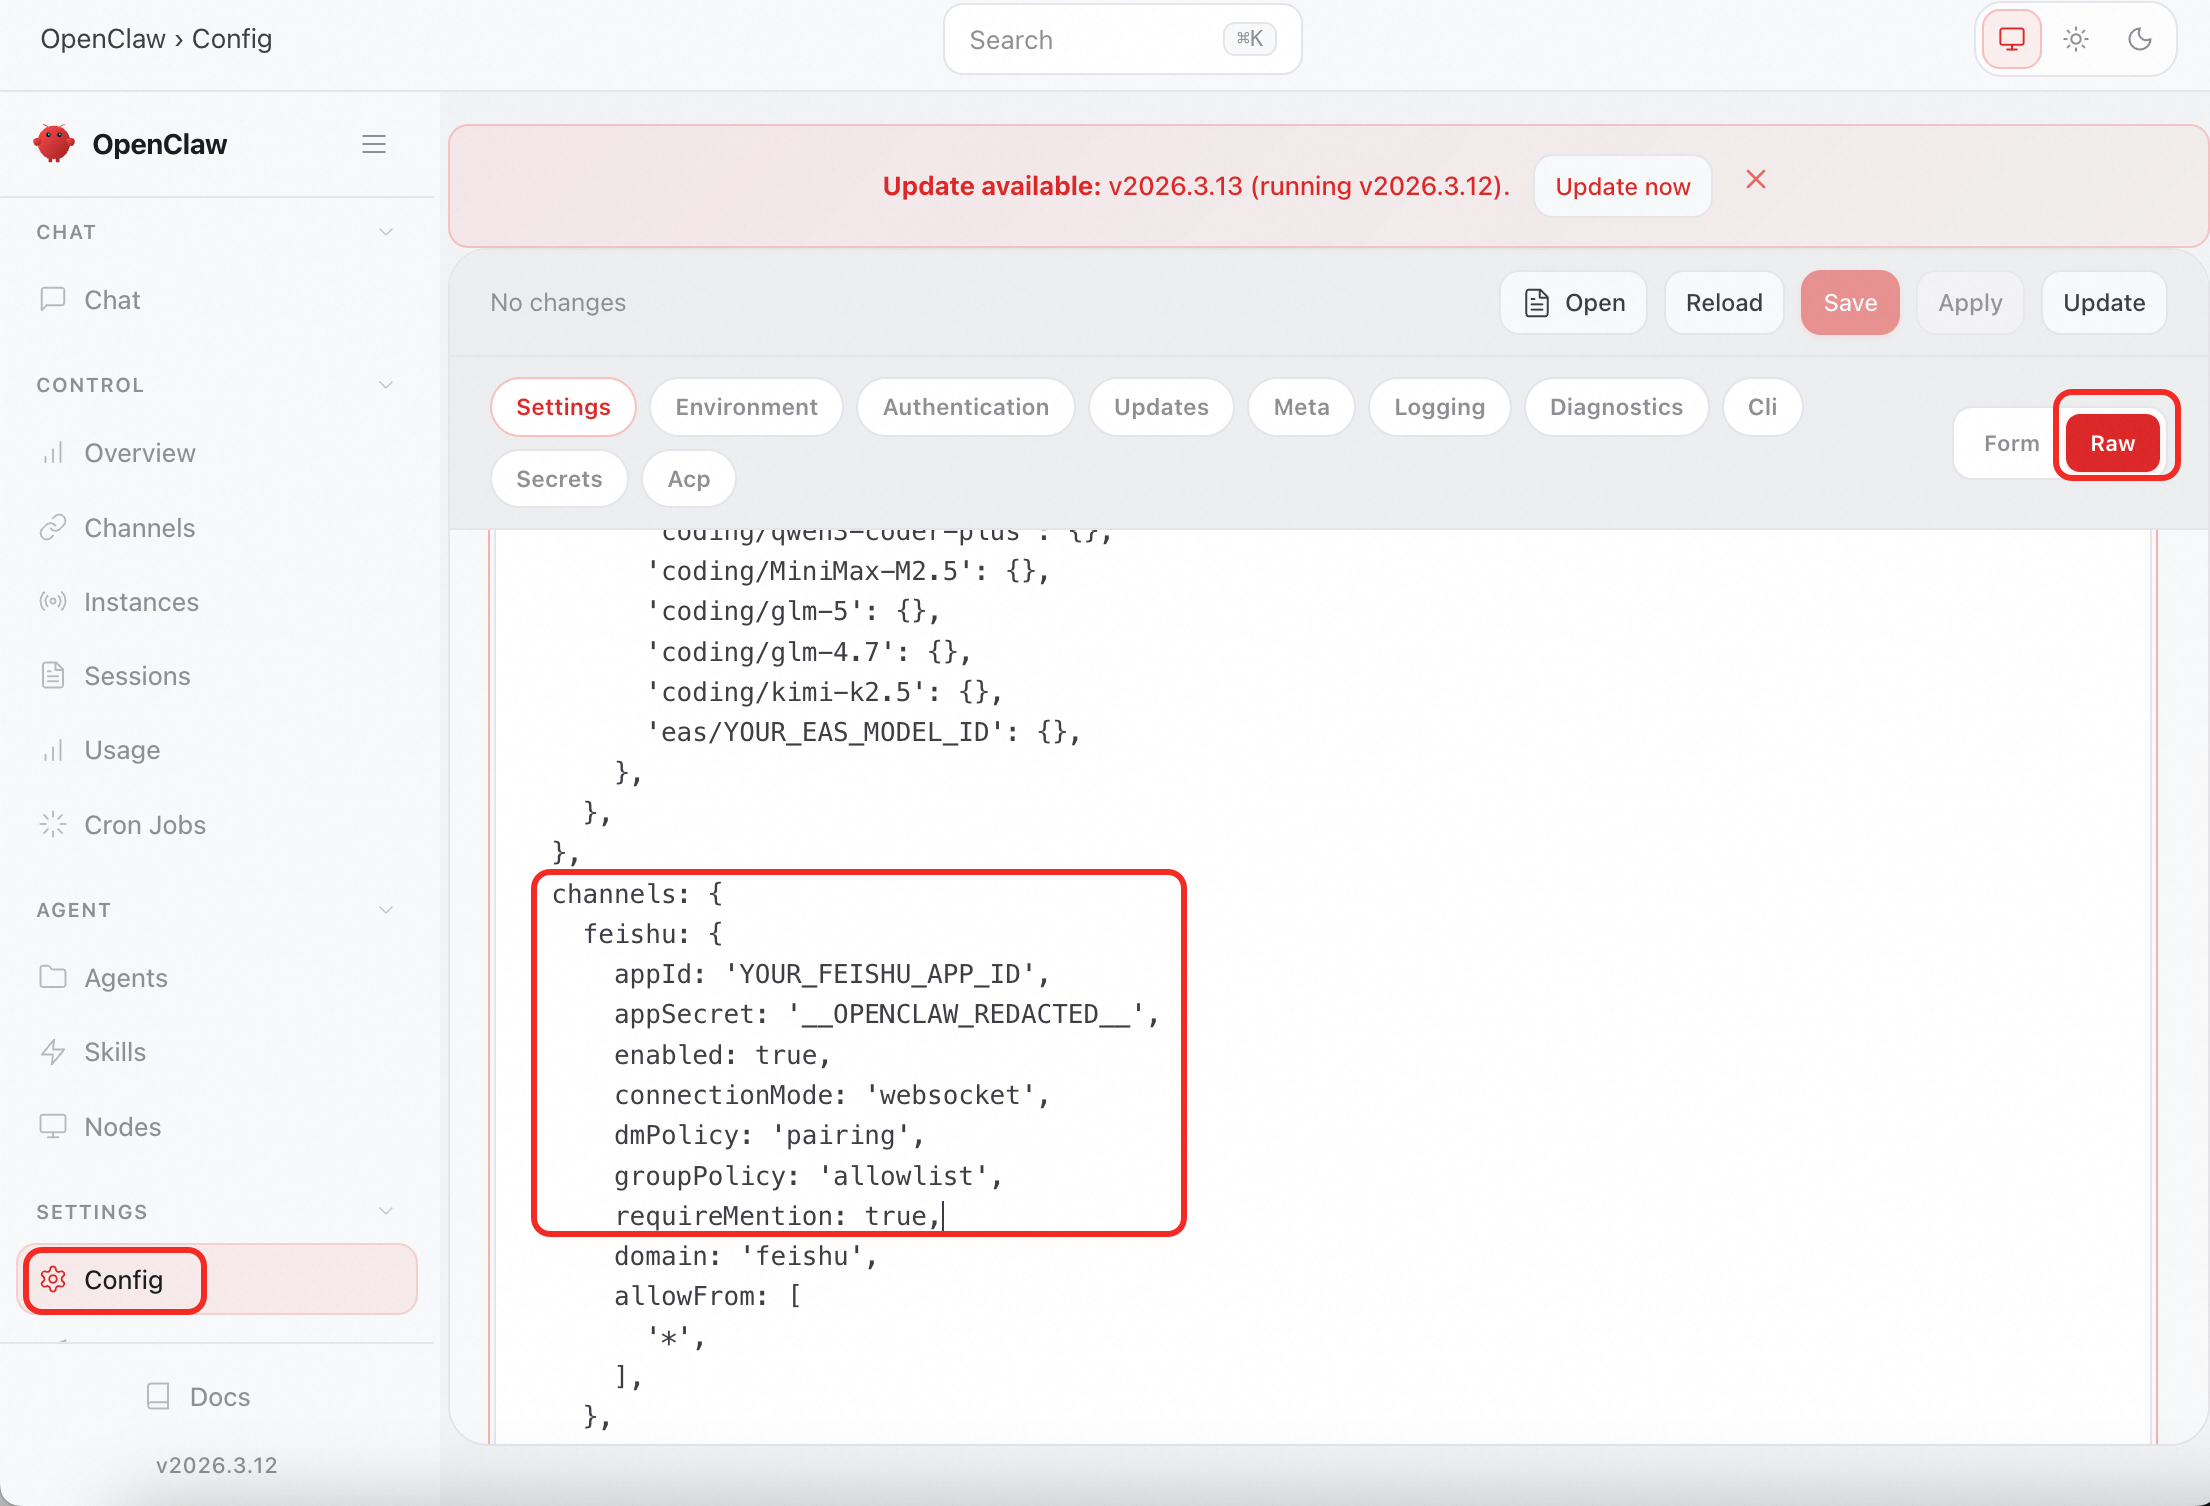Click the Chat speech bubble icon

(x=53, y=299)
